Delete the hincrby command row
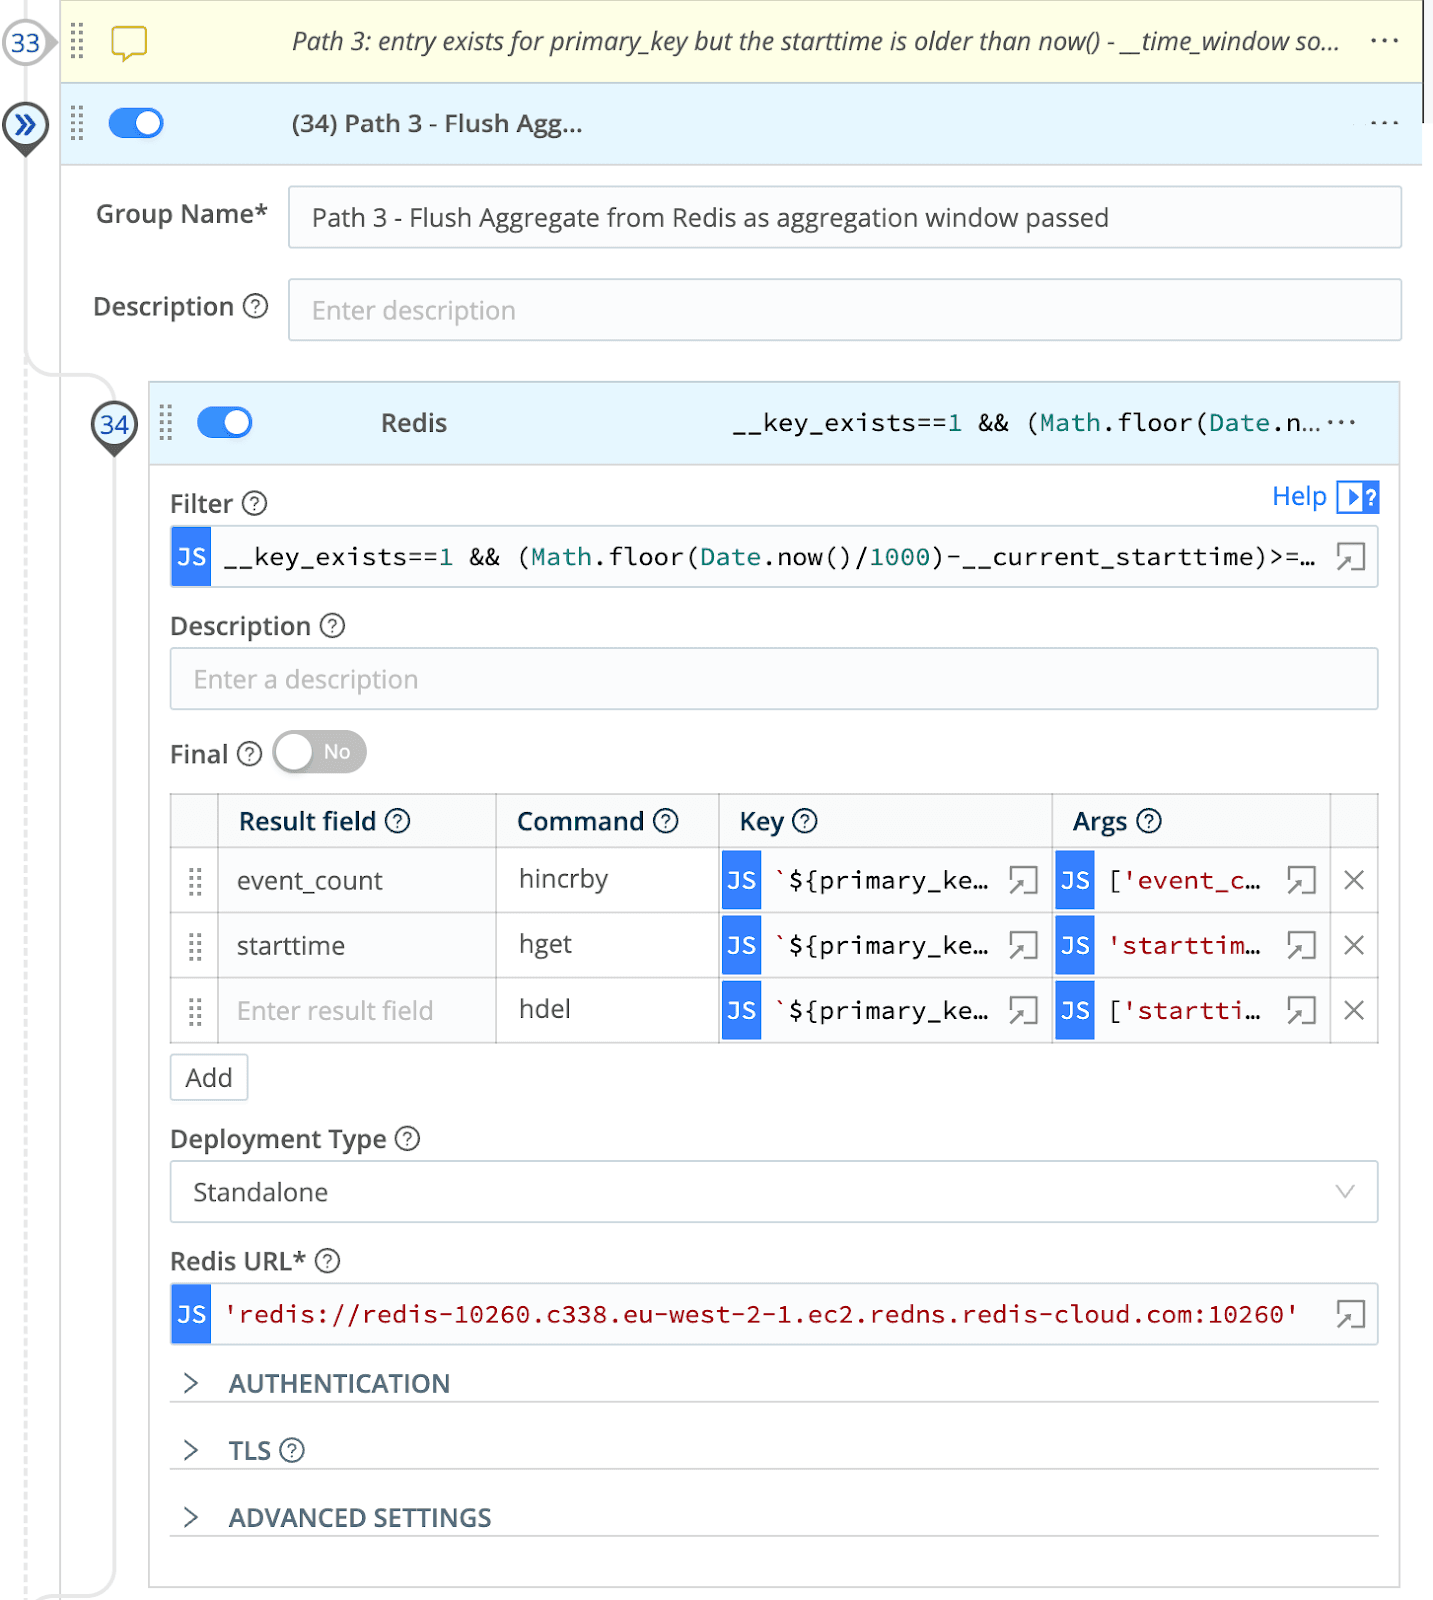 pyautogui.click(x=1354, y=880)
